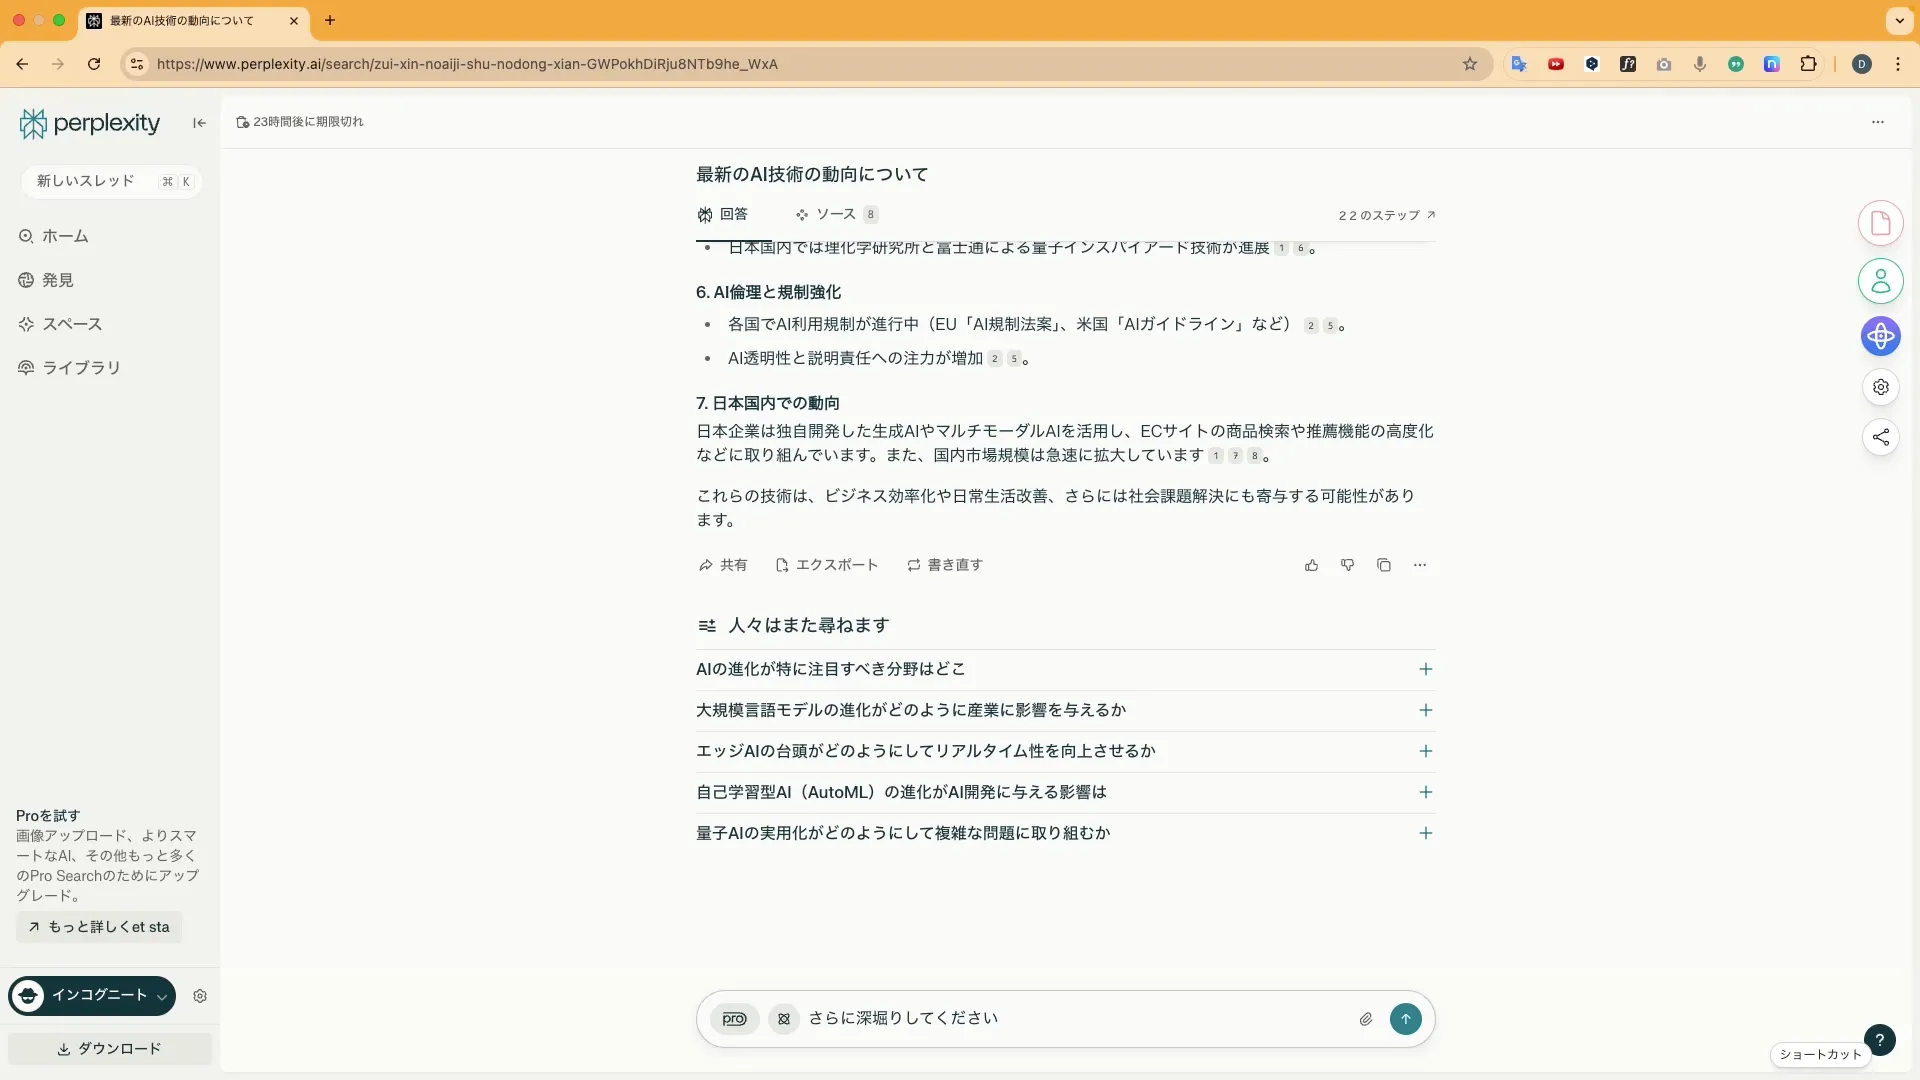
Task: Enable Pro search in the input box
Action: (x=735, y=1019)
